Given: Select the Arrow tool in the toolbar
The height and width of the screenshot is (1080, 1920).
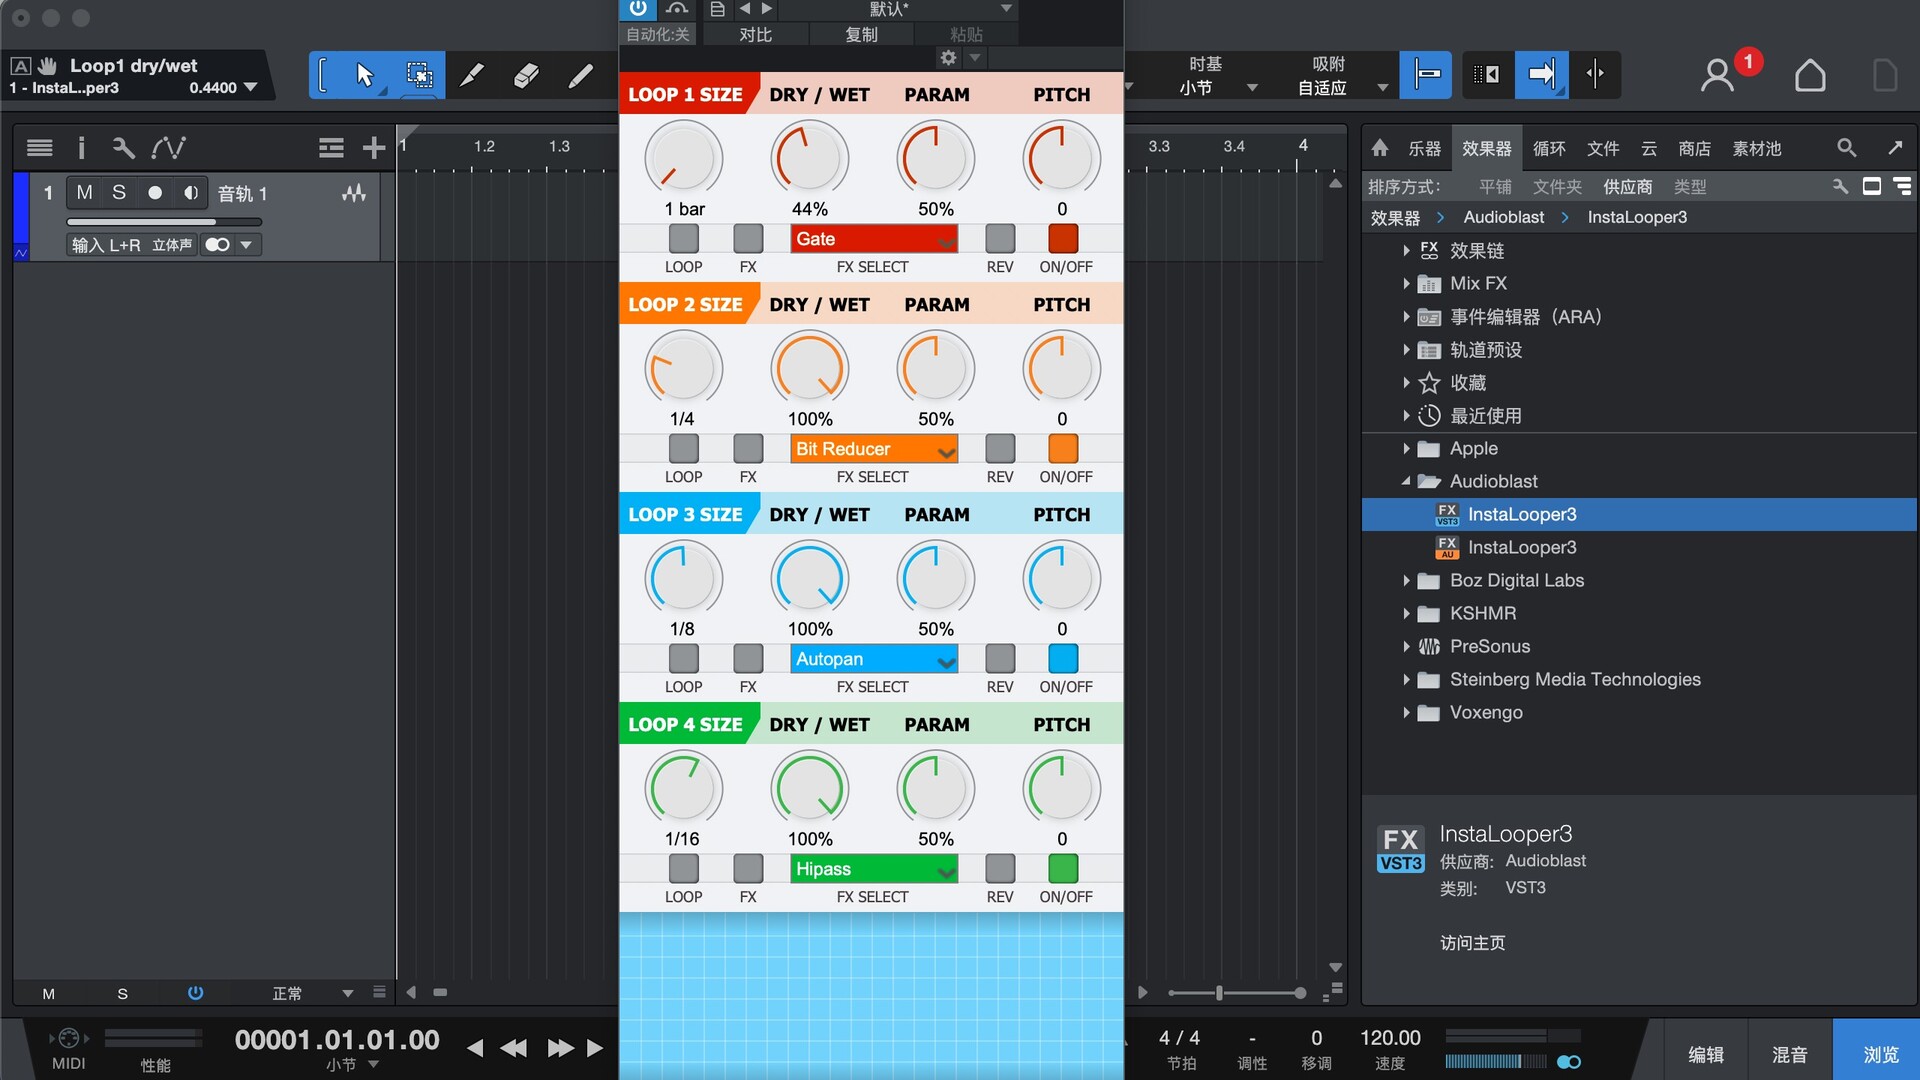Looking at the screenshot, I should 365,75.
